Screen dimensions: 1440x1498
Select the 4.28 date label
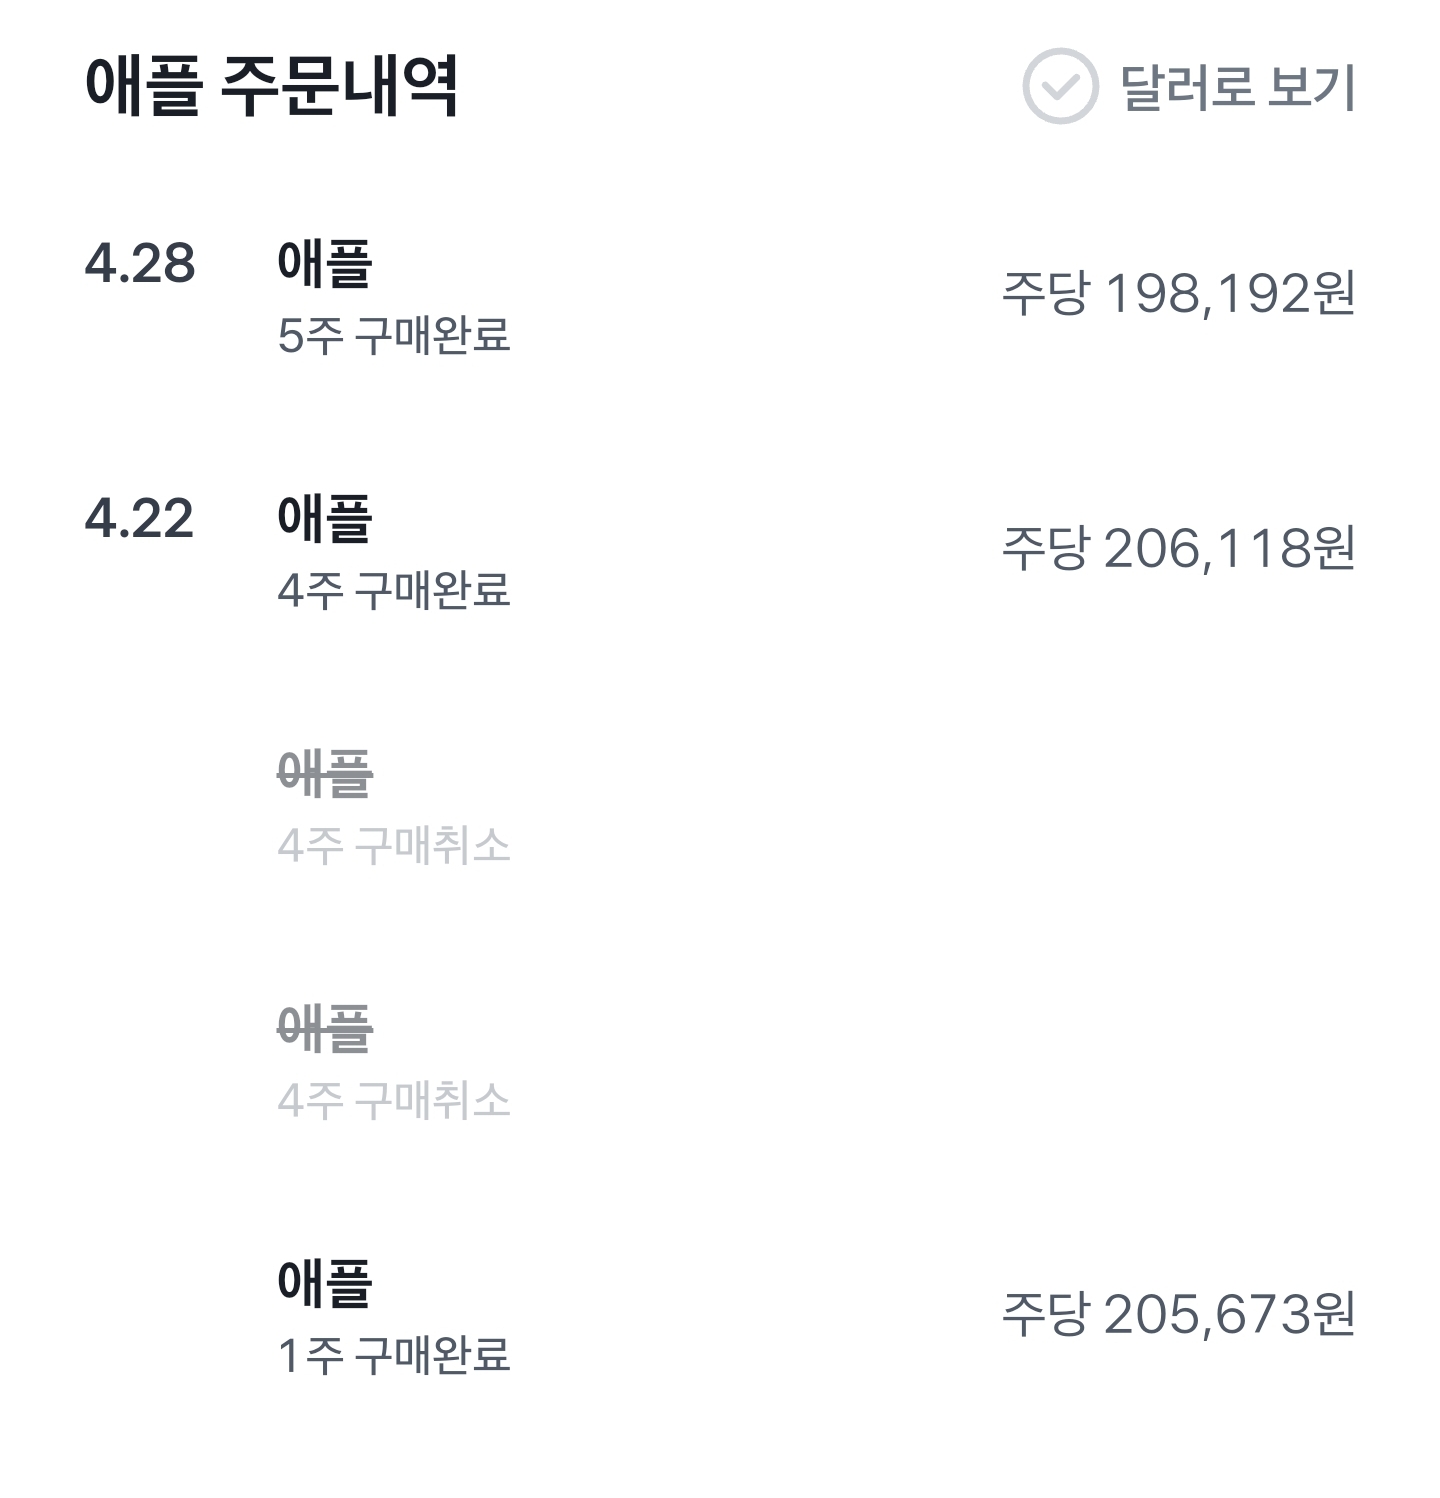tap(140, 263)
